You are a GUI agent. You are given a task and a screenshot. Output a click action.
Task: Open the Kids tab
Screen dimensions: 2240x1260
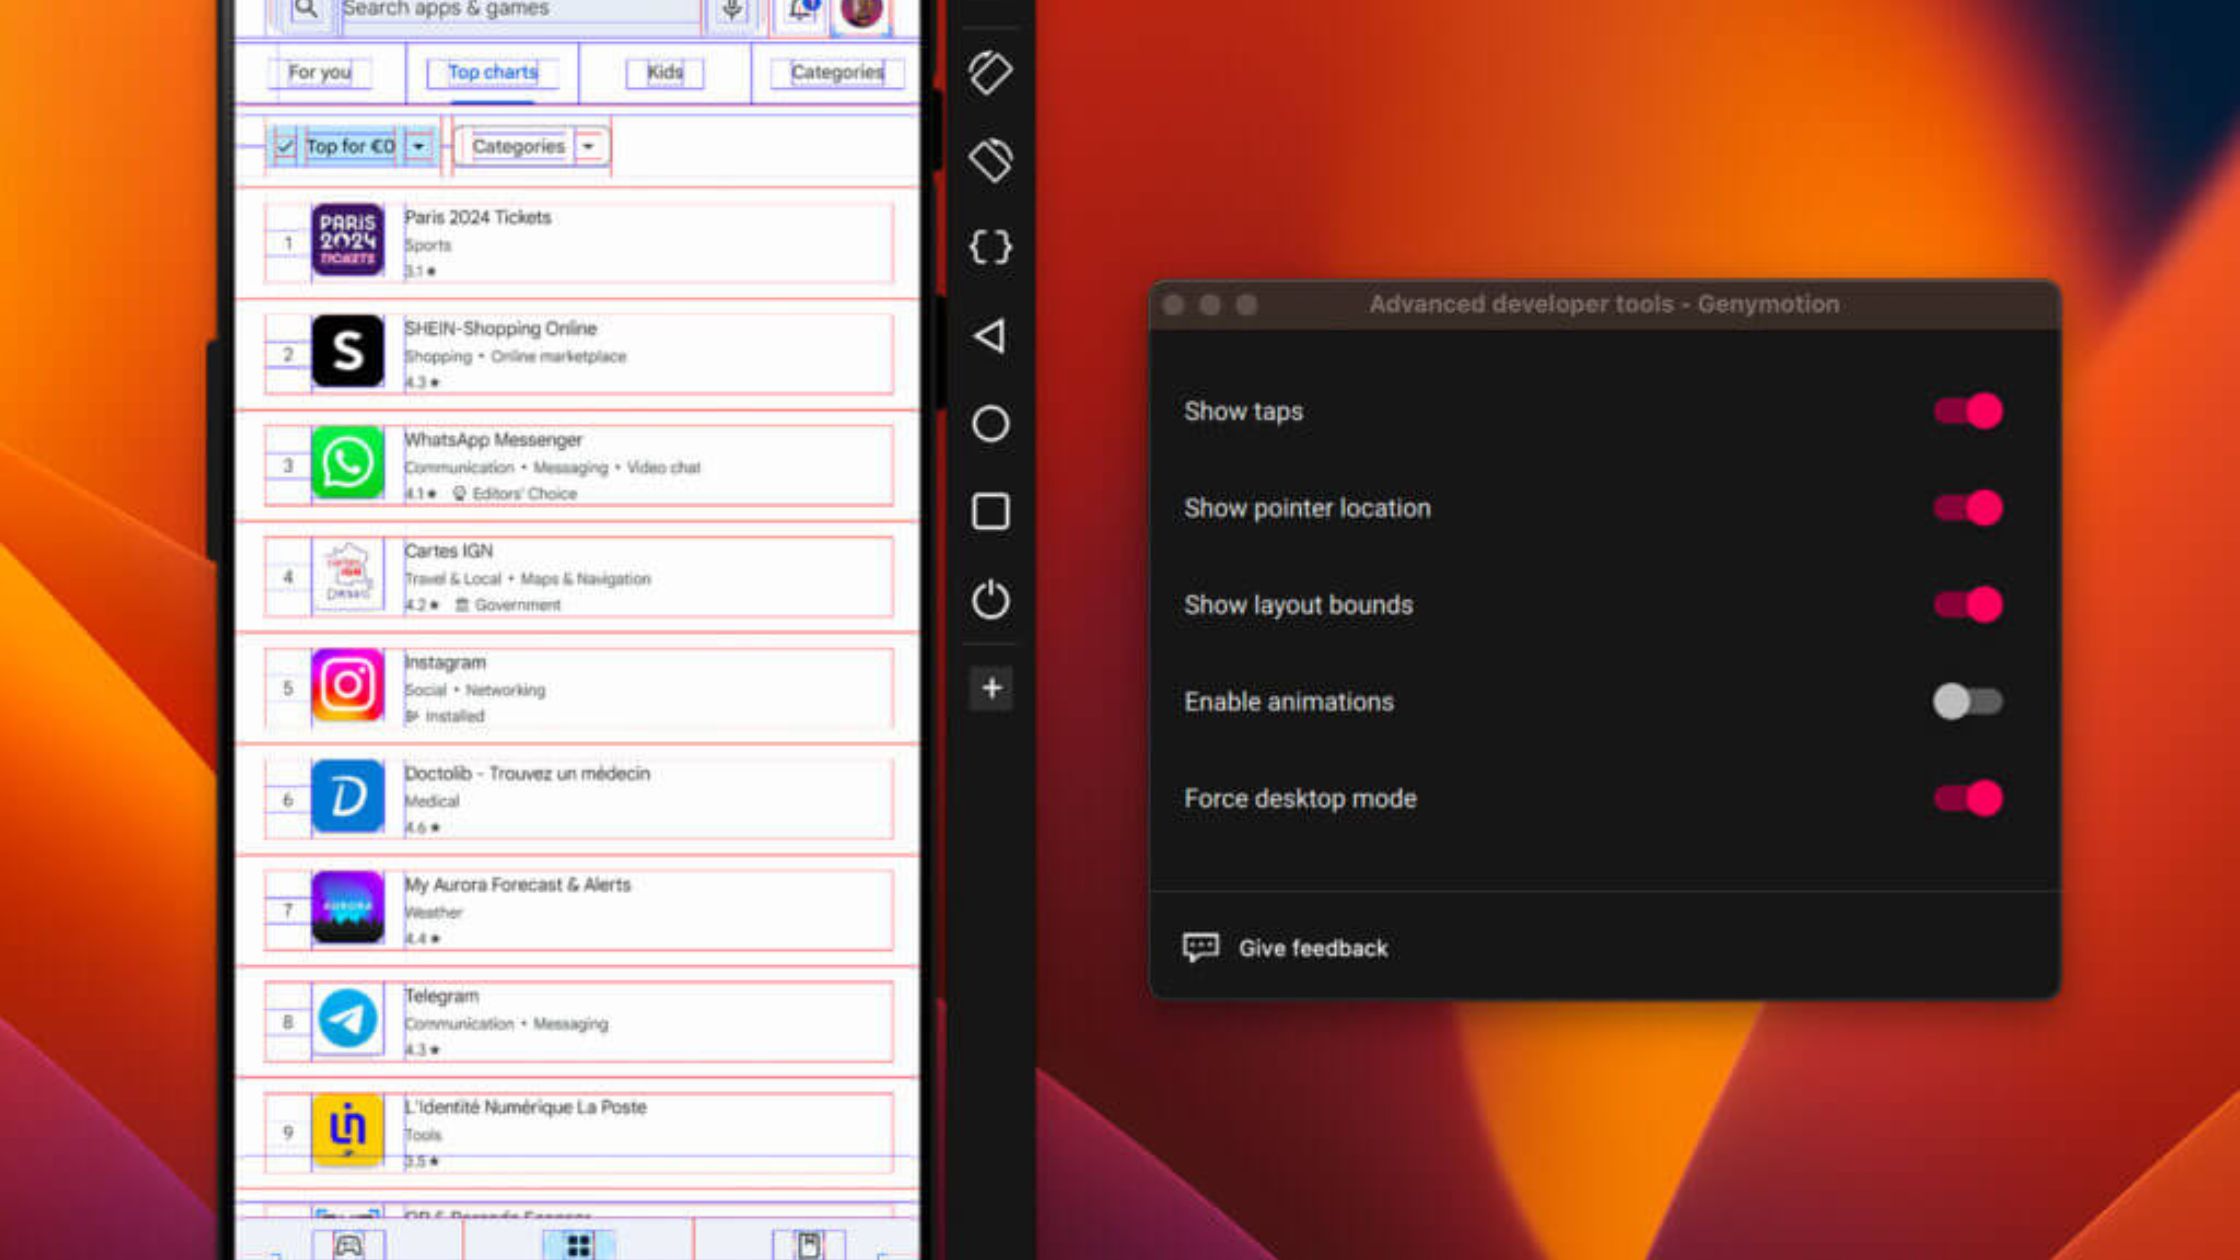664,72
